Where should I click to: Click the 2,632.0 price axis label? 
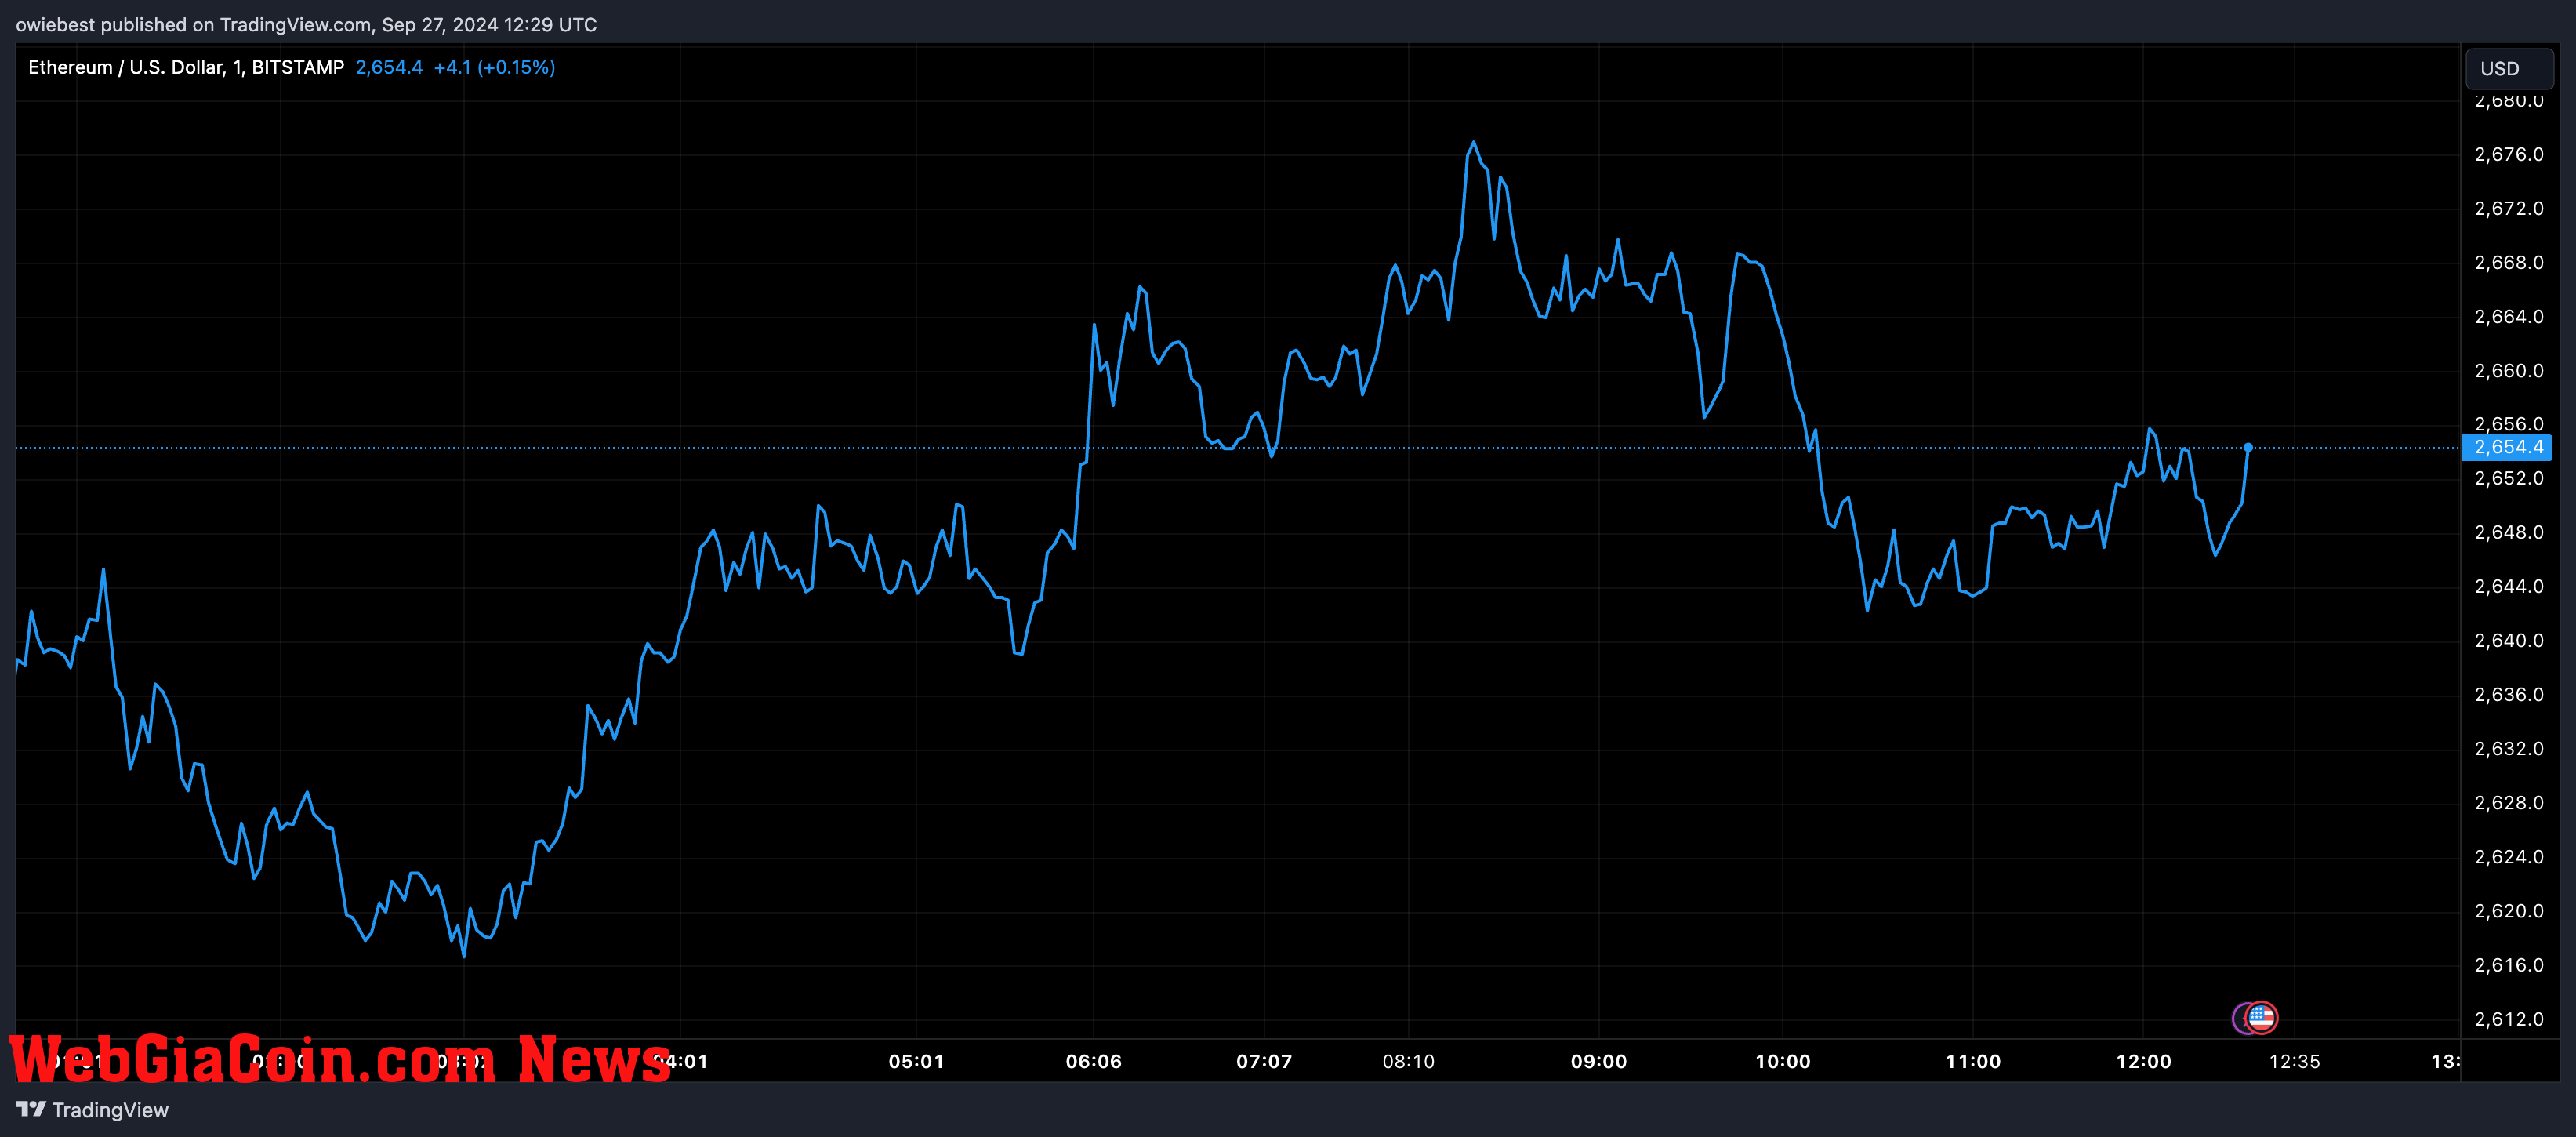pyautogui.click(x=2508, y=748)
